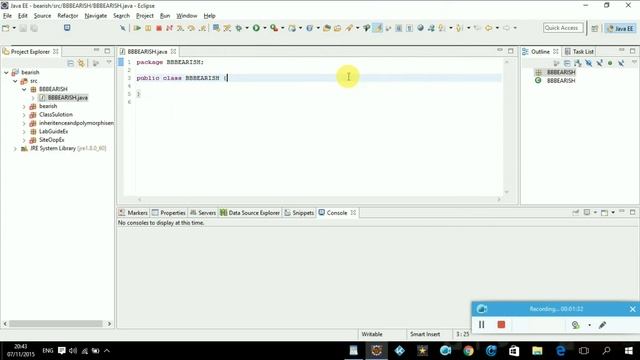Image resolution: width=640 pixels, height=360 pixels.
Task: Toggle Hide Non-Public Members green dot icon
Action: (x=610, y=63)
